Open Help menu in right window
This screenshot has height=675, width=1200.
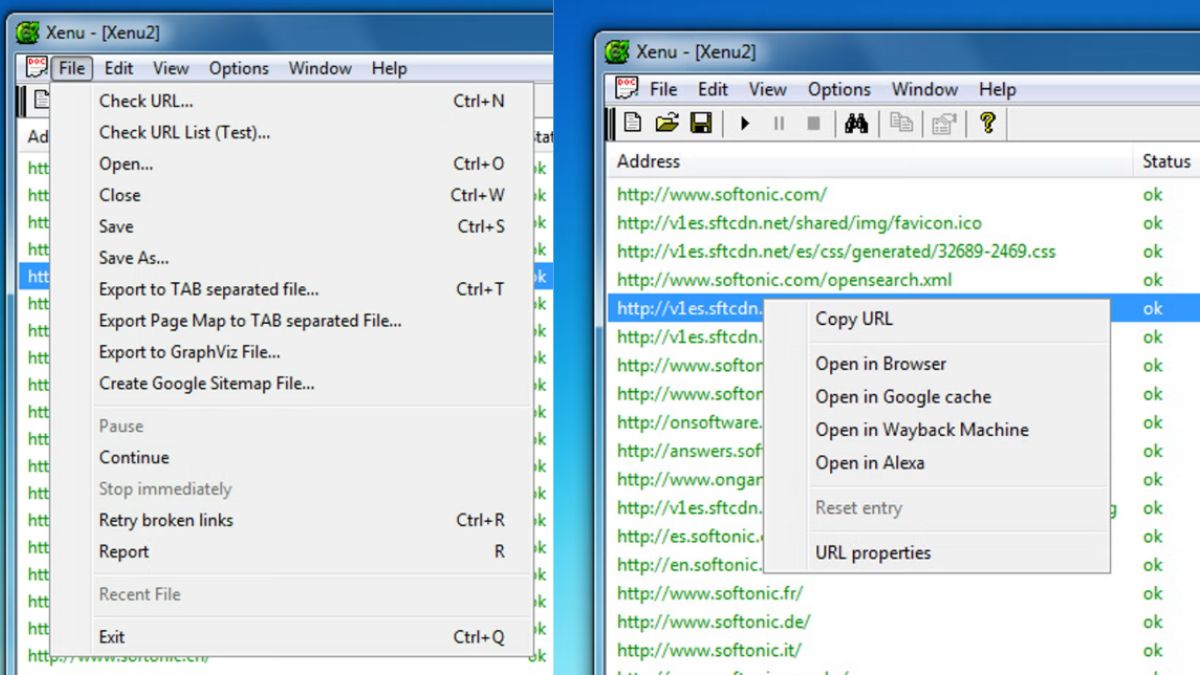[x=997, y=89]
